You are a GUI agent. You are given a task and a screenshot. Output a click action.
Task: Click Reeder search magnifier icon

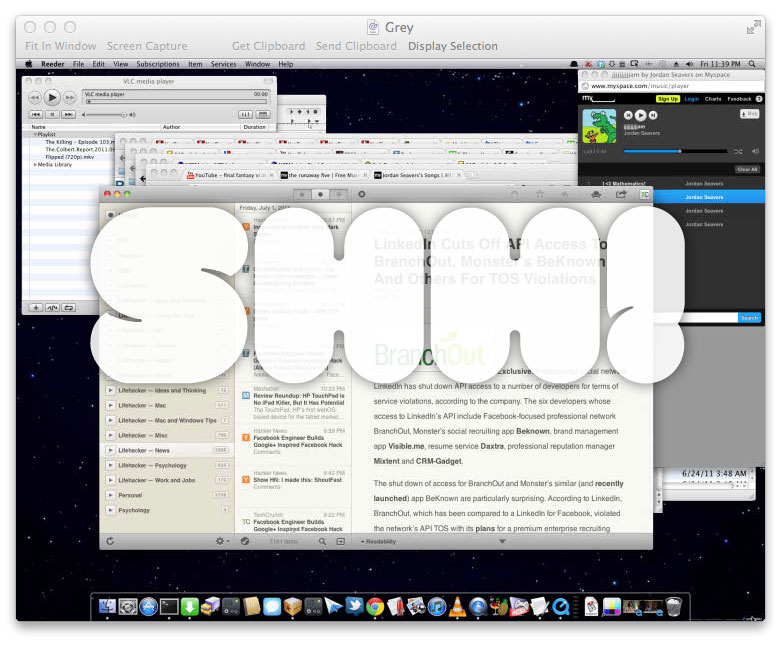click(323, 541)
